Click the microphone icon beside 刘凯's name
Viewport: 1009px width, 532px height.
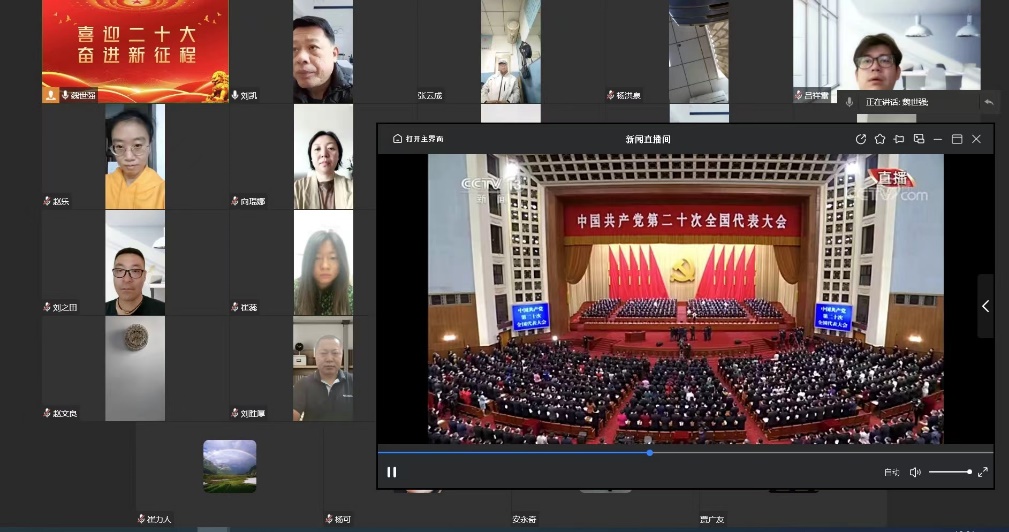(236, 96)
